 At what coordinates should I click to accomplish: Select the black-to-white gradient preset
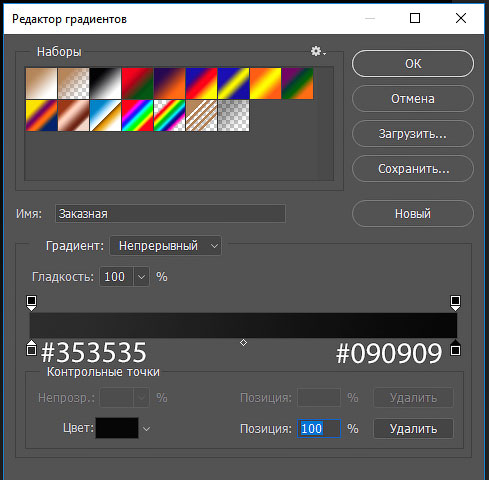(x=105, y=84)
